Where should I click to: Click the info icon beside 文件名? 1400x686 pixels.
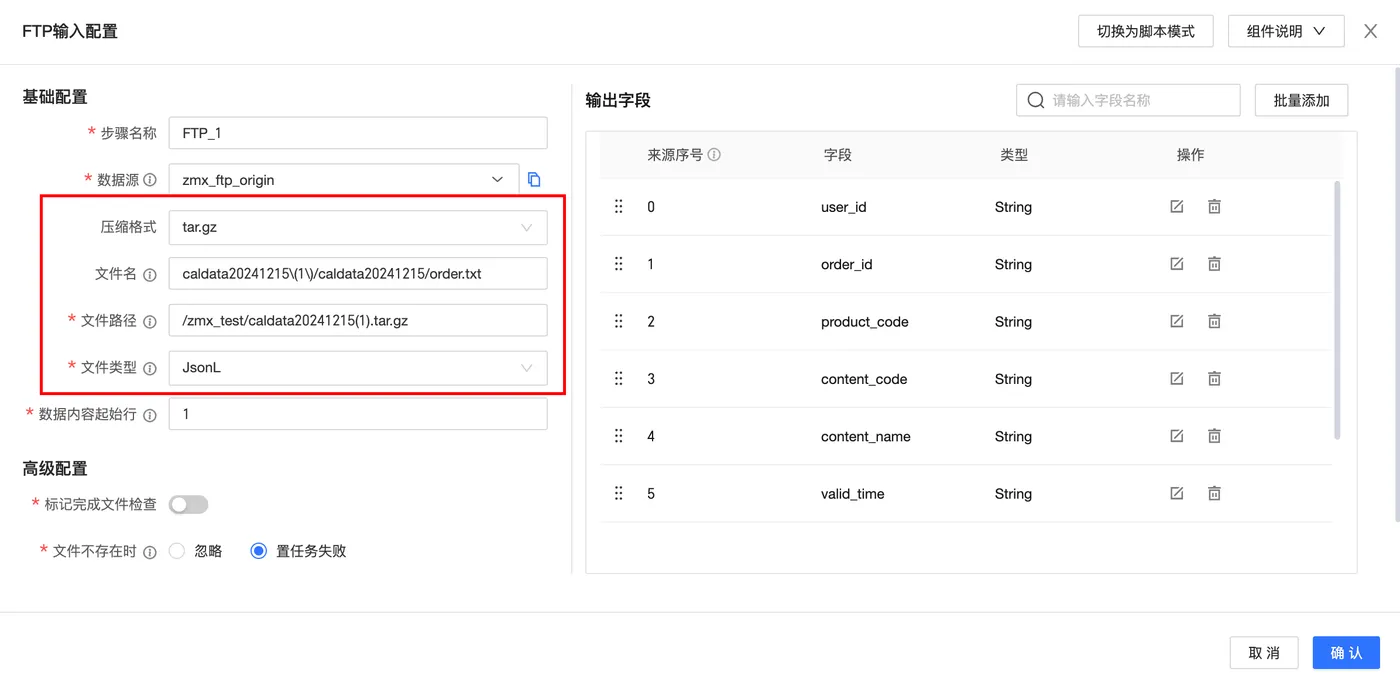(150, 274)
